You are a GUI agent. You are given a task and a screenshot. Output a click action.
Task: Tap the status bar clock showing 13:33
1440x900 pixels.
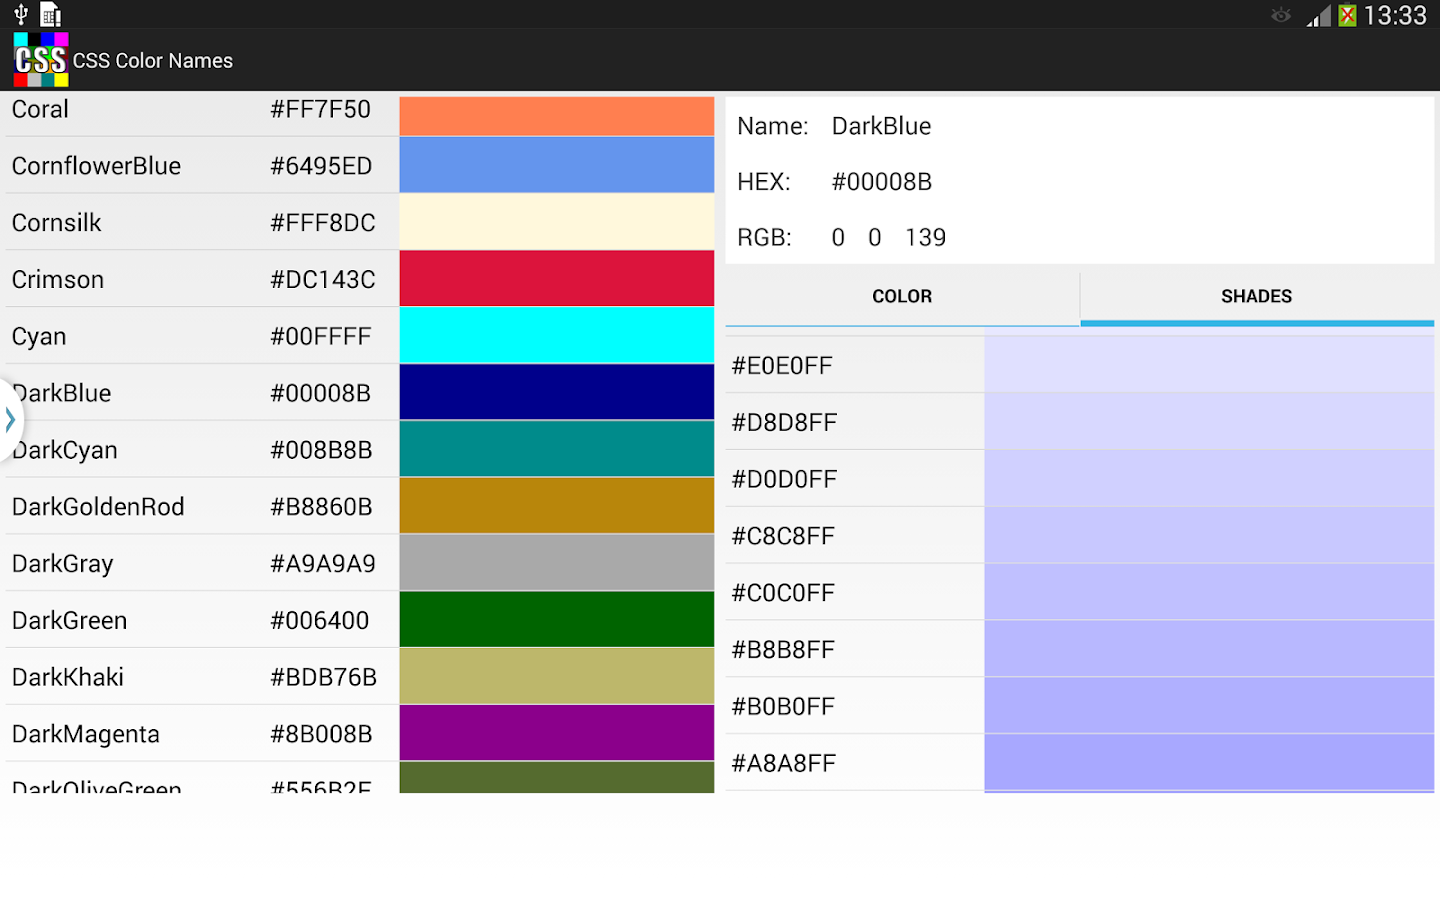pyautogui.click(x=1395, y=15)
